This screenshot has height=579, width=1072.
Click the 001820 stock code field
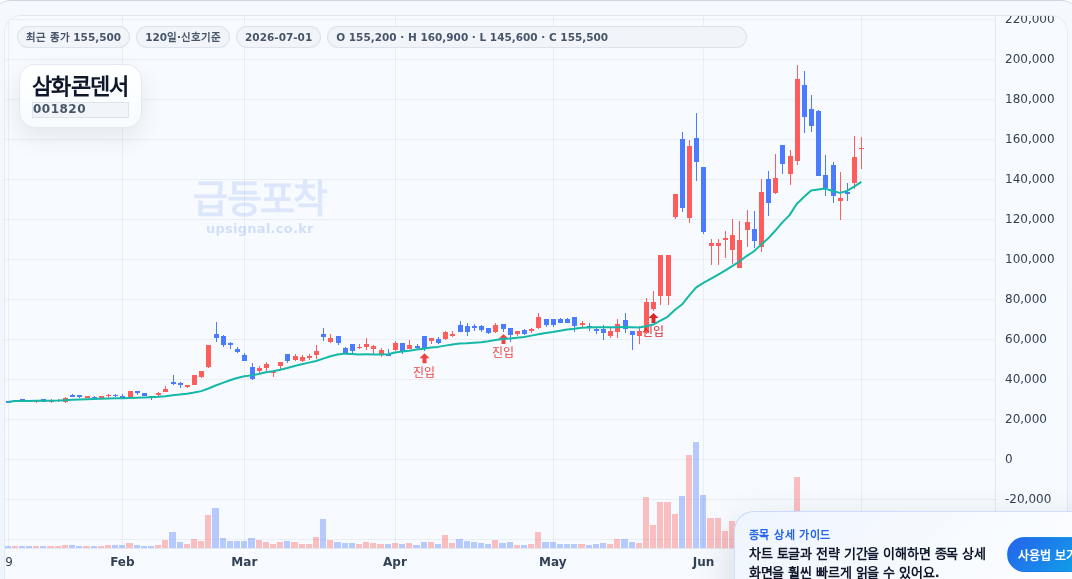tap(81, 109)
